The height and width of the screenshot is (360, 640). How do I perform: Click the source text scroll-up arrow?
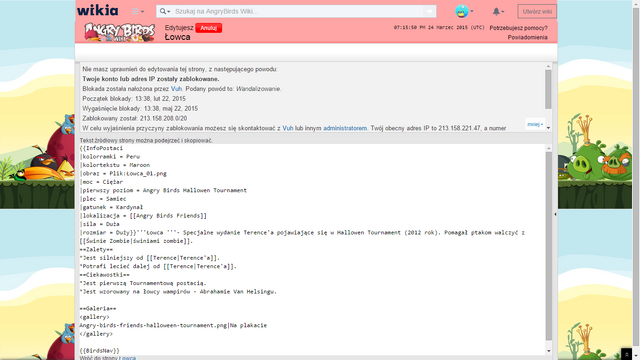[x=549, y=148]
